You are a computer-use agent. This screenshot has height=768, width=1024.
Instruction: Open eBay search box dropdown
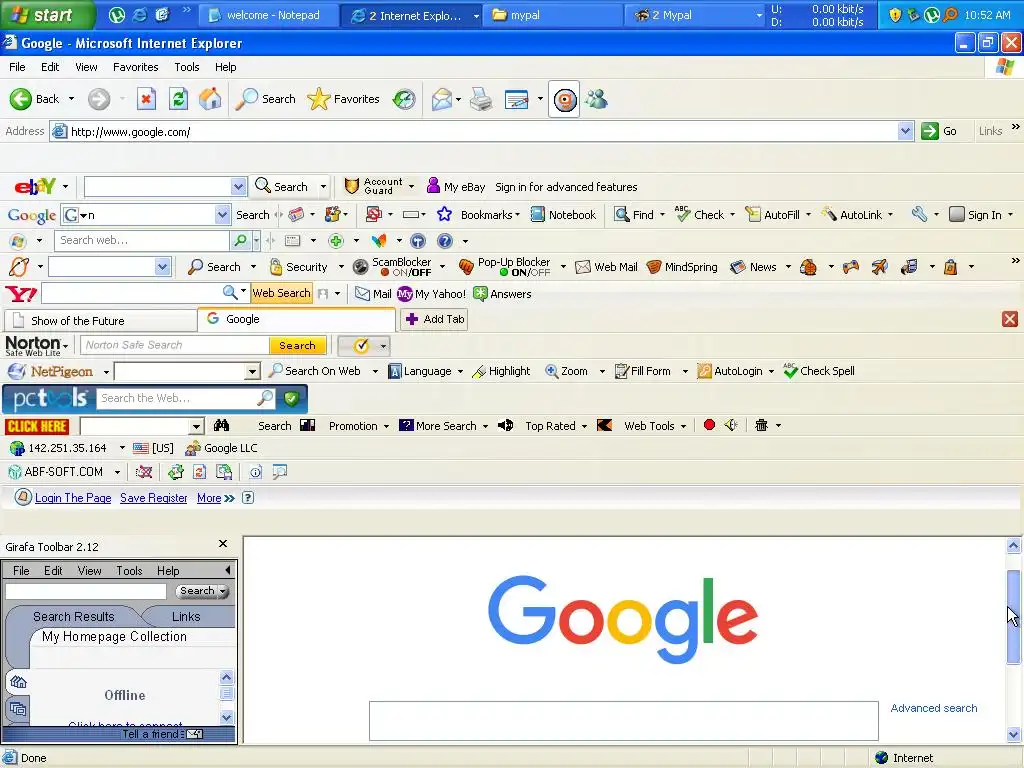point(238,187)
